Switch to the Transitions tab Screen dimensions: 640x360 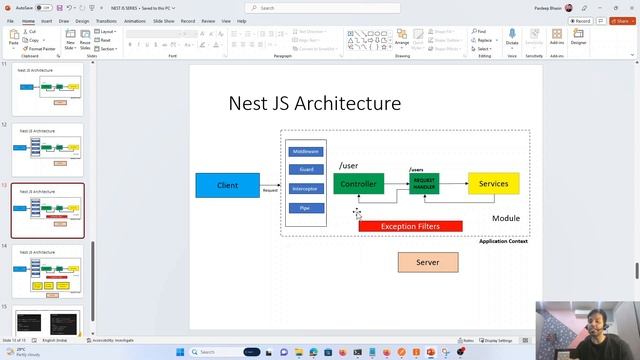tap(106, 21)
